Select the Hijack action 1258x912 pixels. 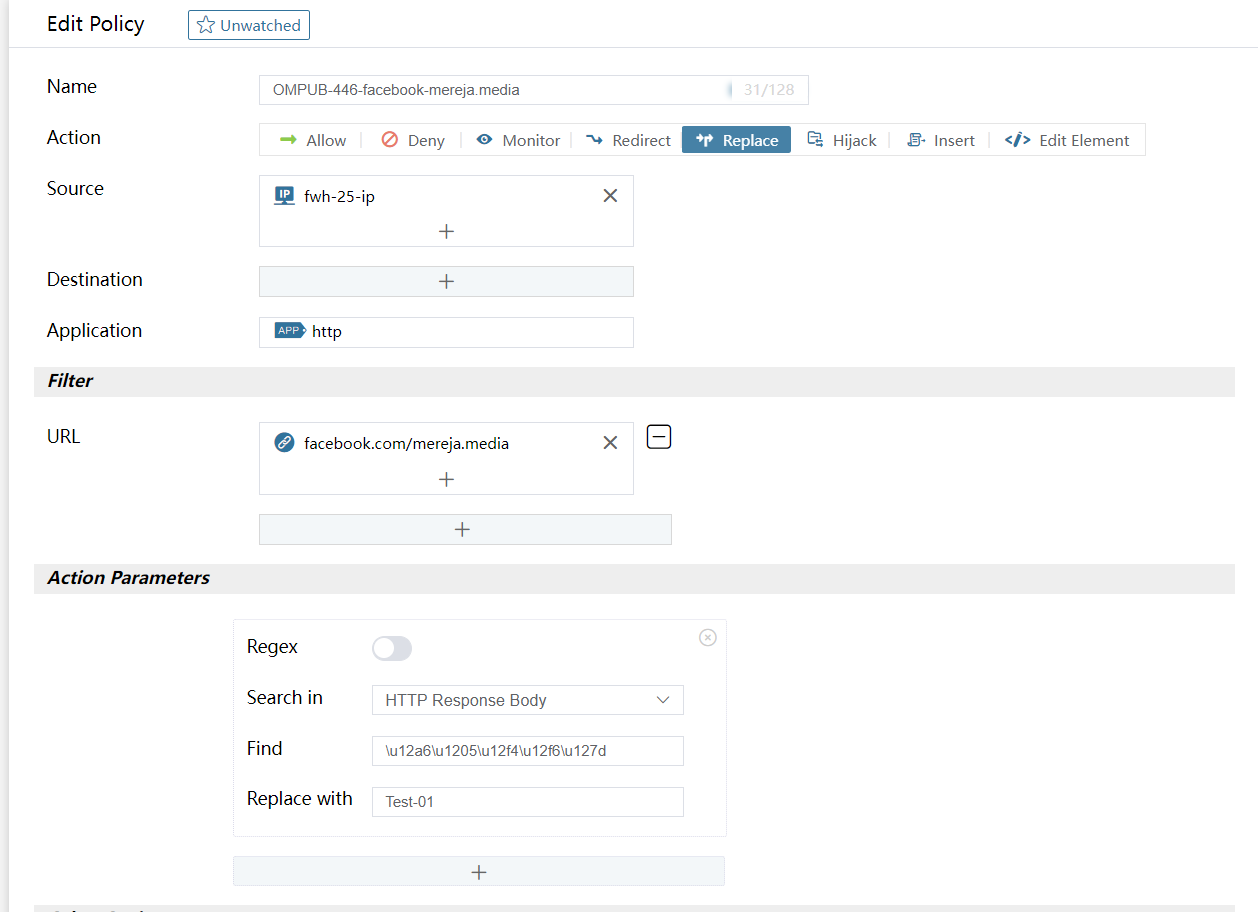click(x=841, y=140)
